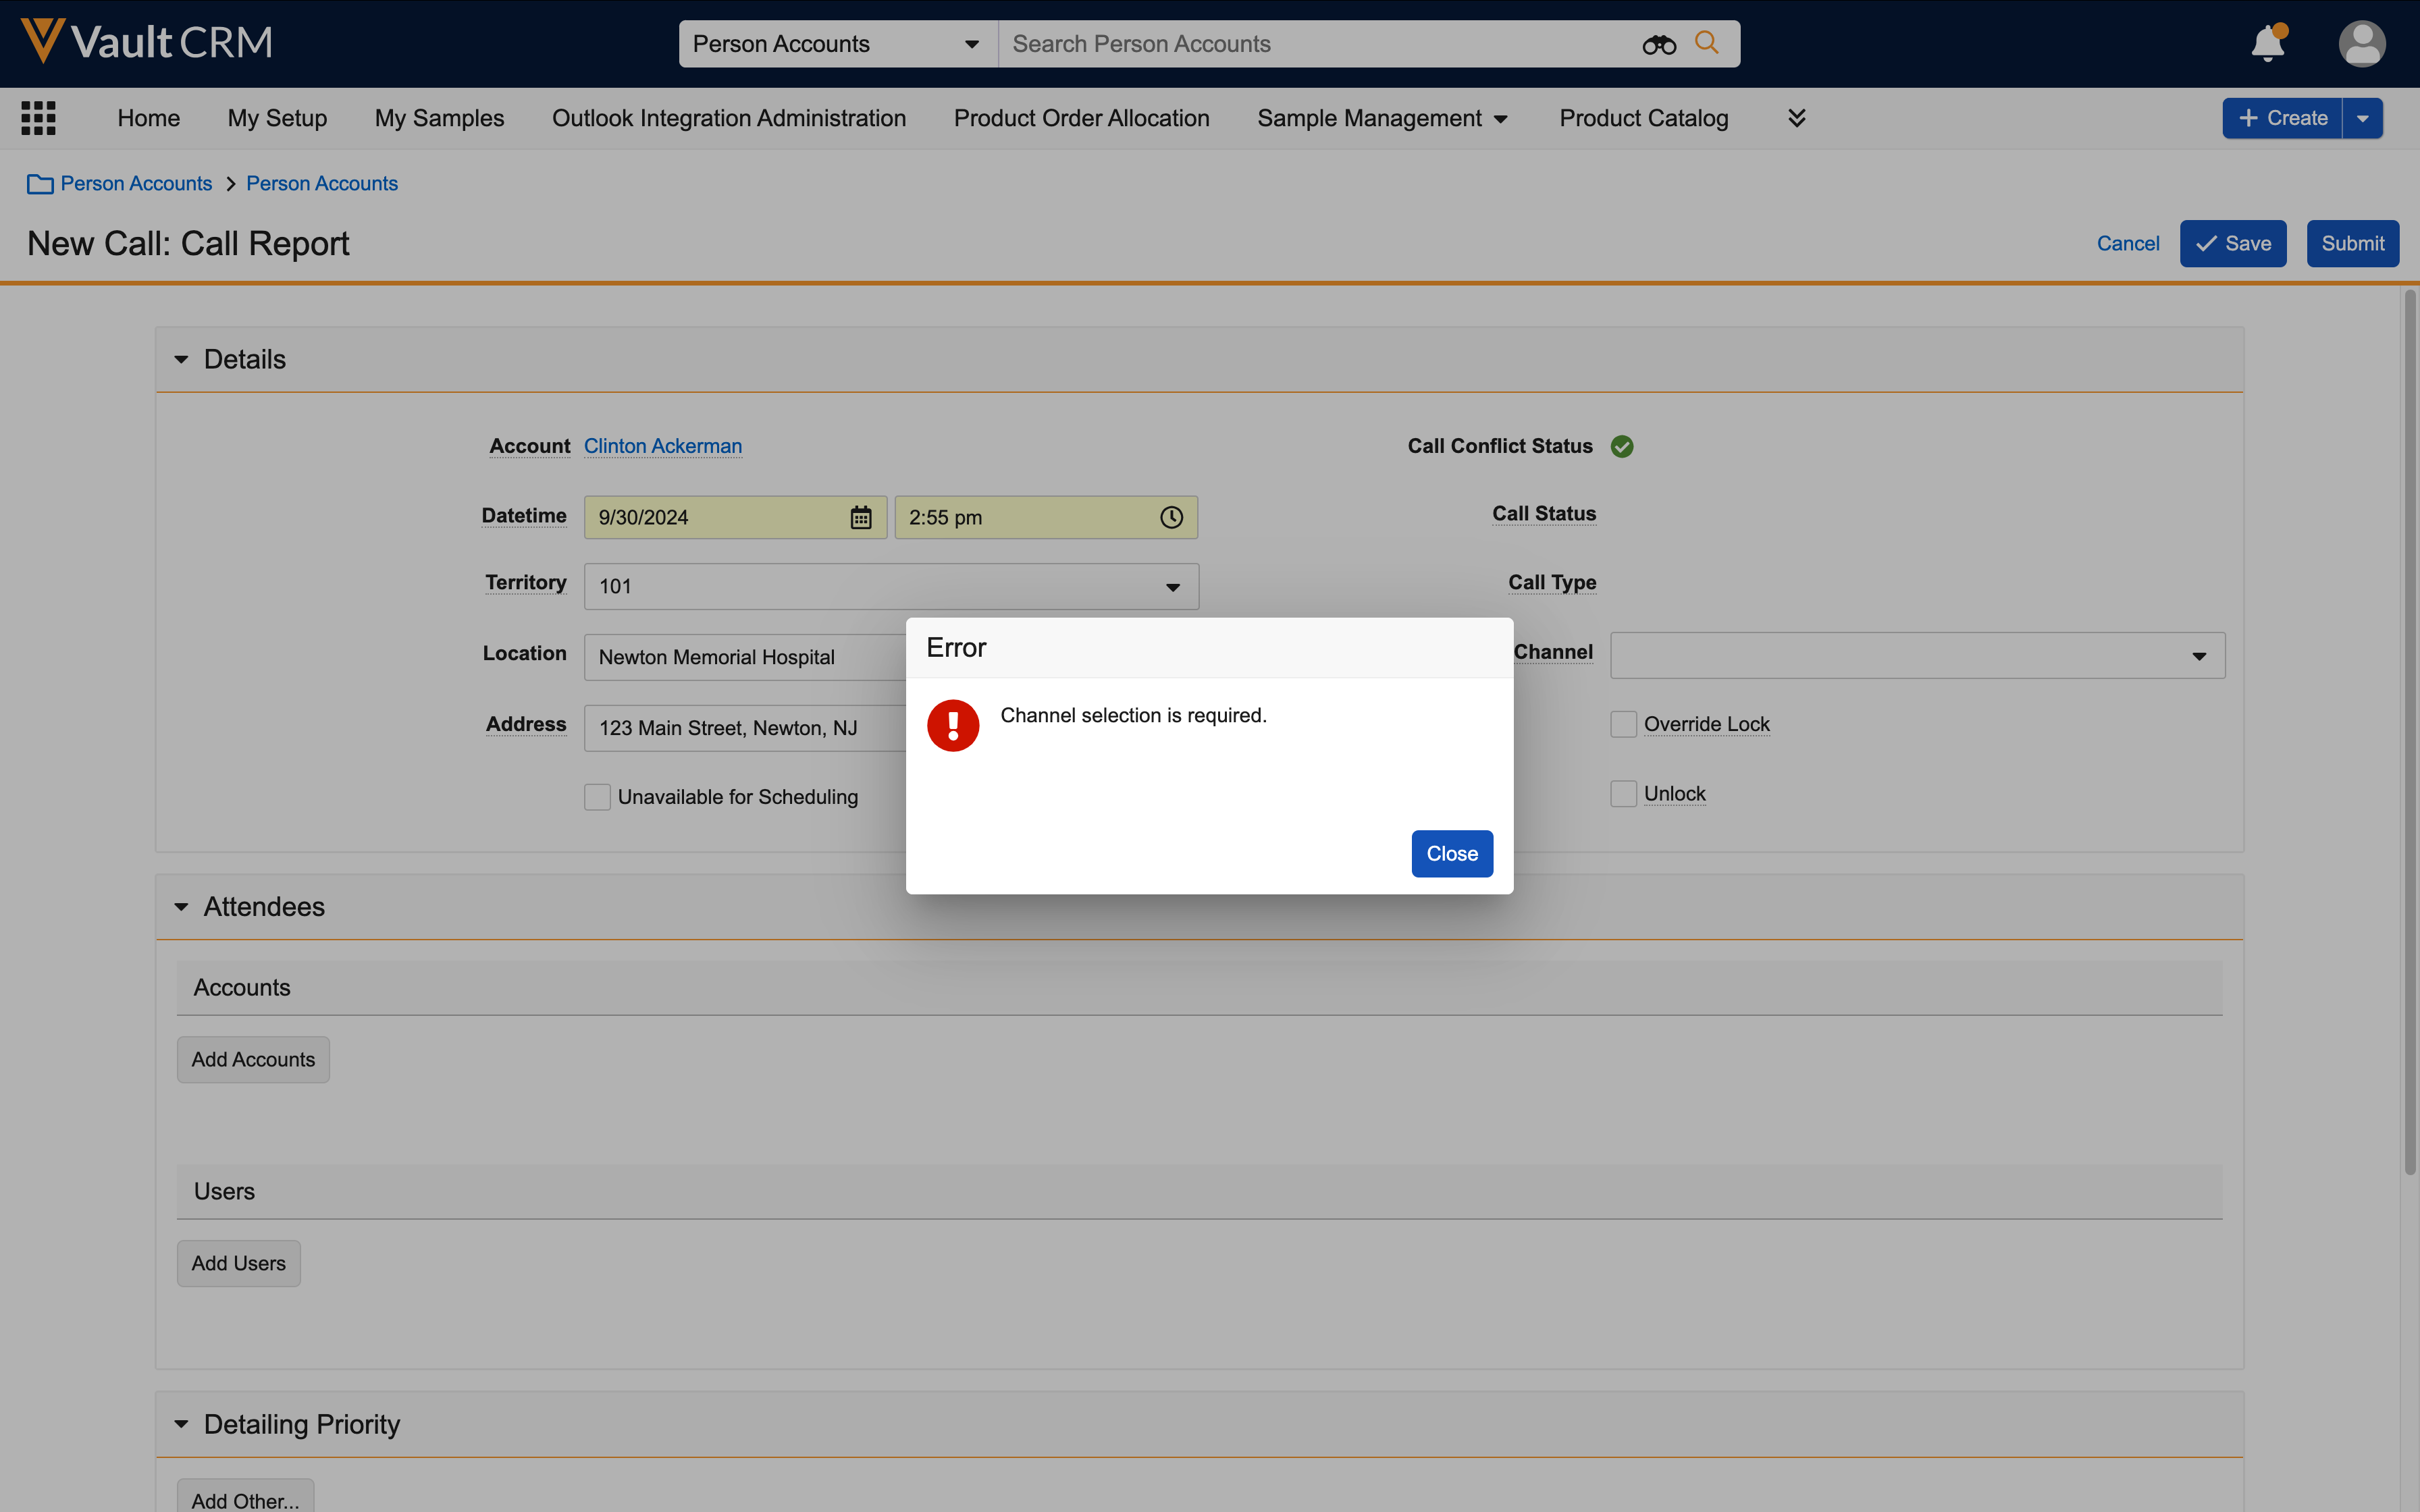This screenshot has width=2420, height=1512.
Task: Tick Unavailable for Scheduling checkbox
Action: click(x=597, y=797)
